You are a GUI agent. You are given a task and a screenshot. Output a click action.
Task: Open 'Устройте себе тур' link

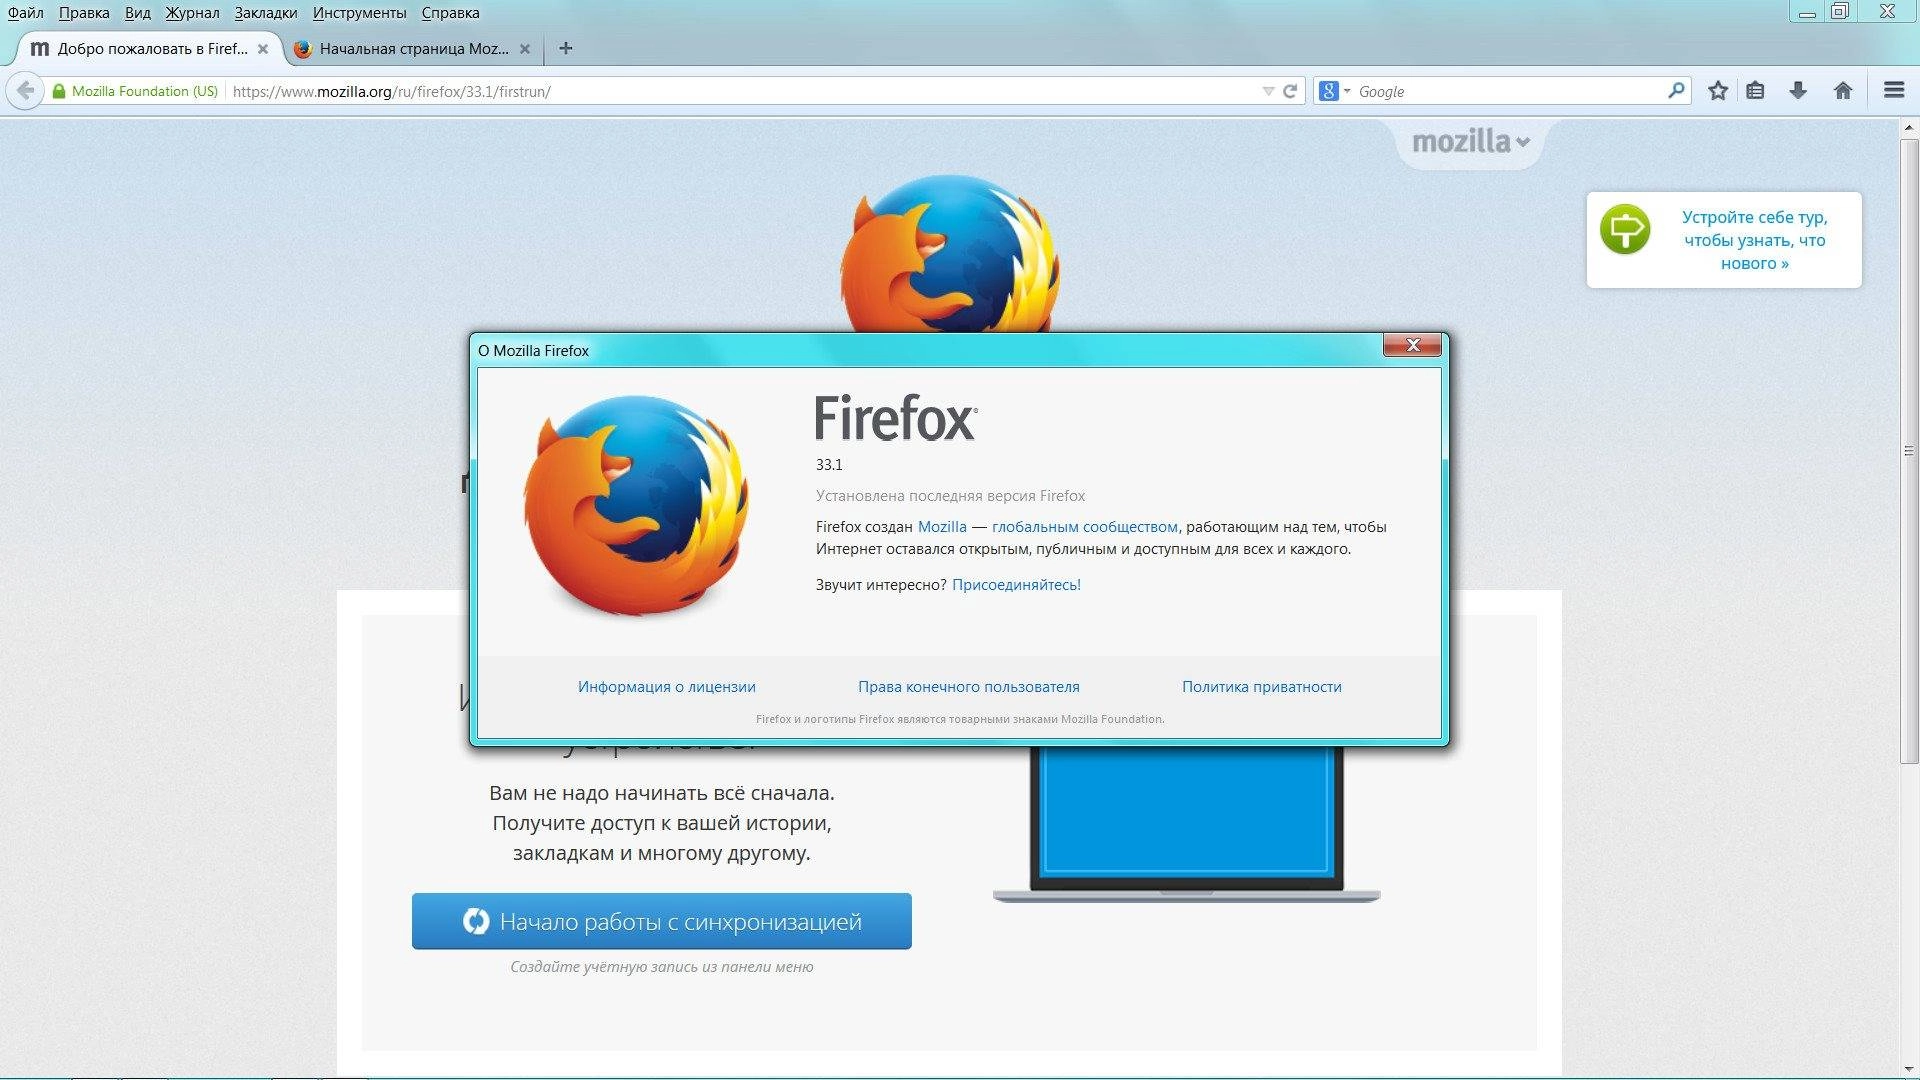pos(1755,240)
